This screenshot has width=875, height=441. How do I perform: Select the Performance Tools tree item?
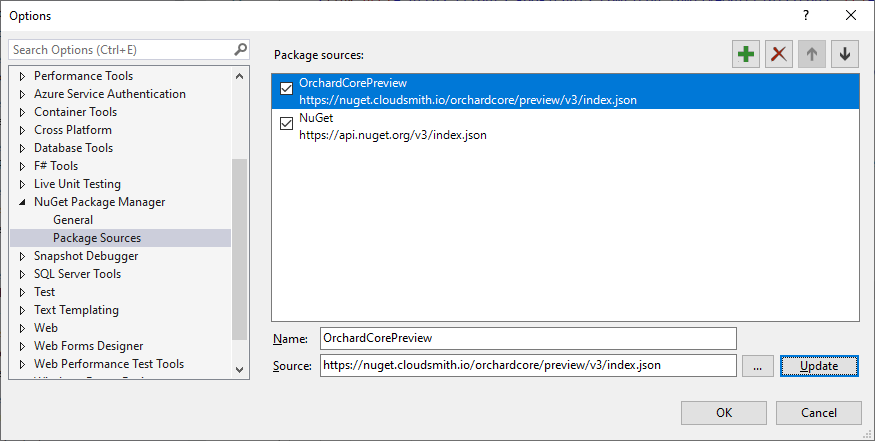coord(84,76)
